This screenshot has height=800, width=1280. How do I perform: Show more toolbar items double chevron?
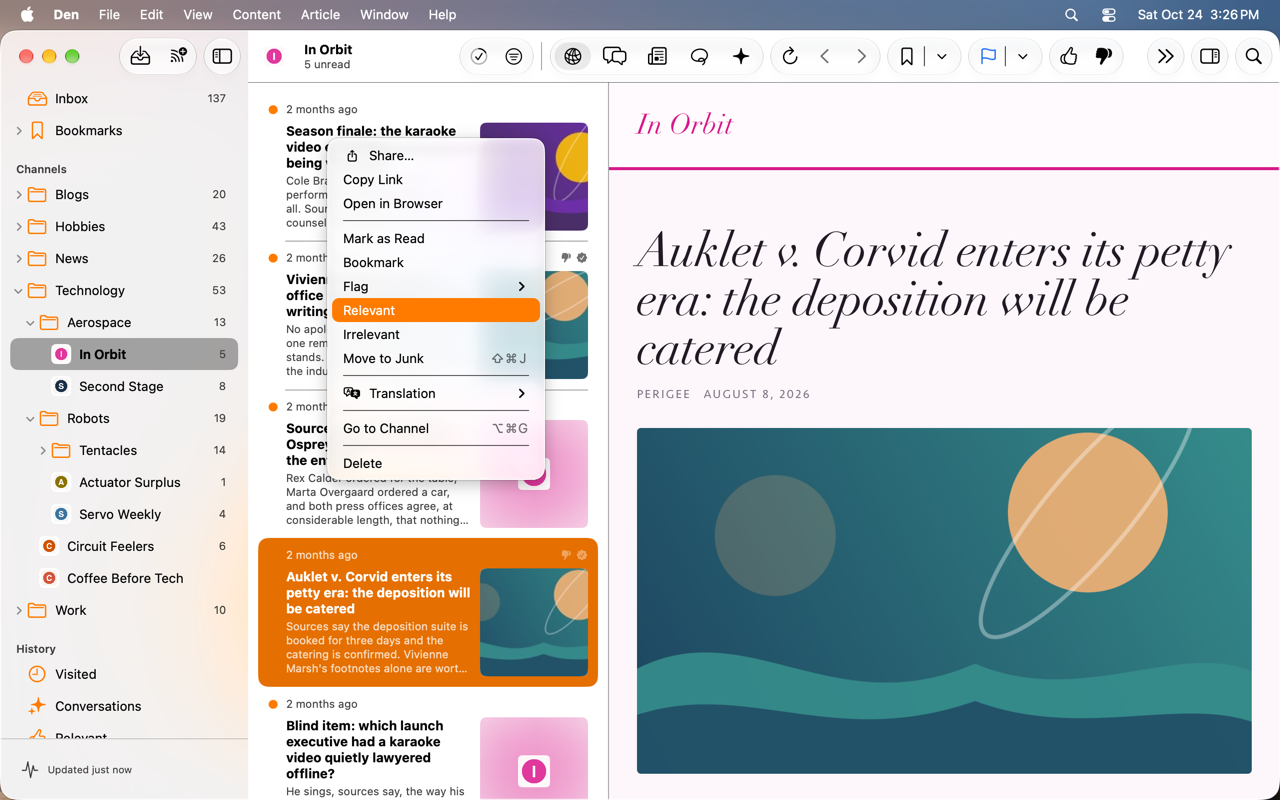tap(1165, 57)
